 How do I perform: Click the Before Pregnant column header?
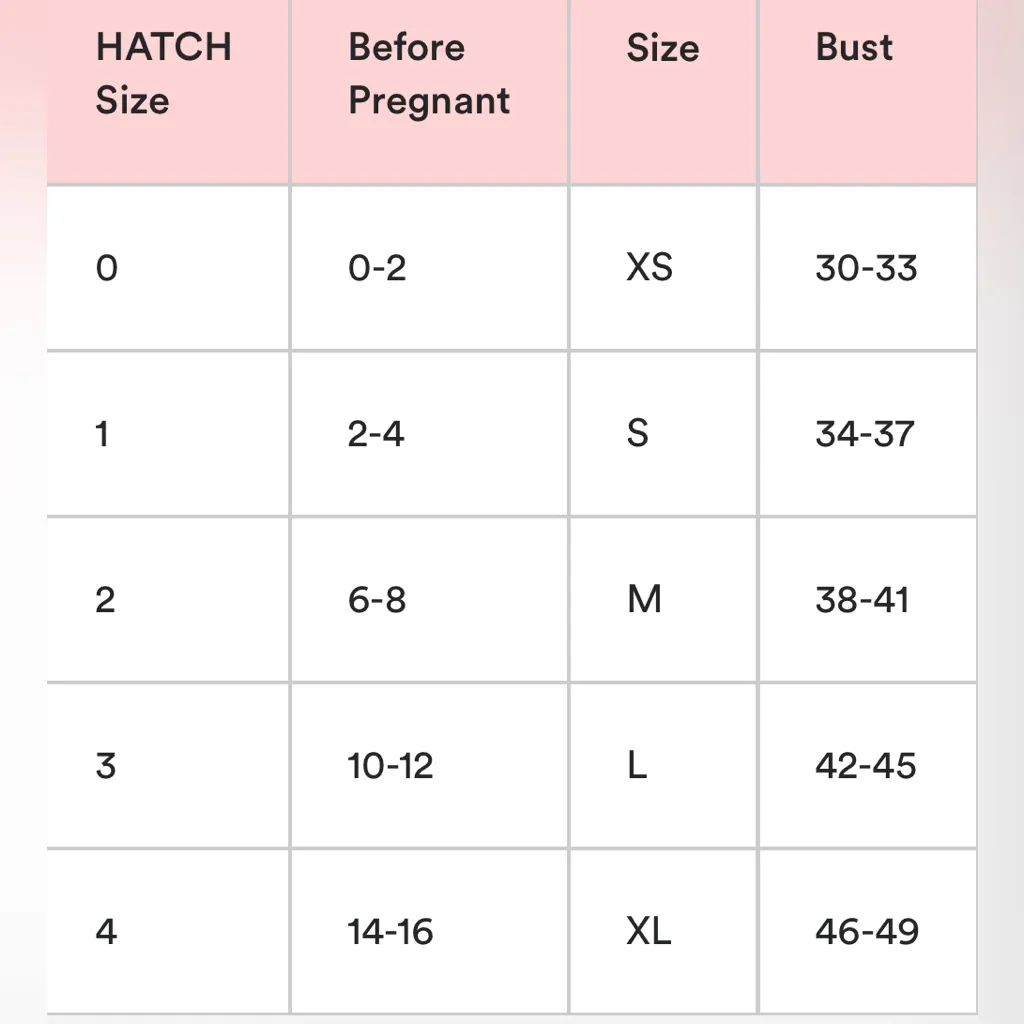point(429,74)
